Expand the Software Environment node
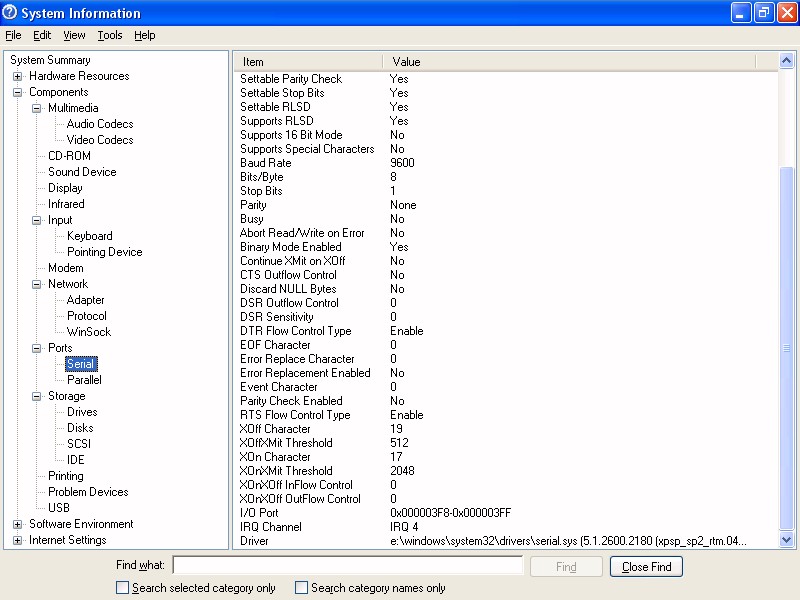This screenshot has width=800, height=600. [18, 524]
